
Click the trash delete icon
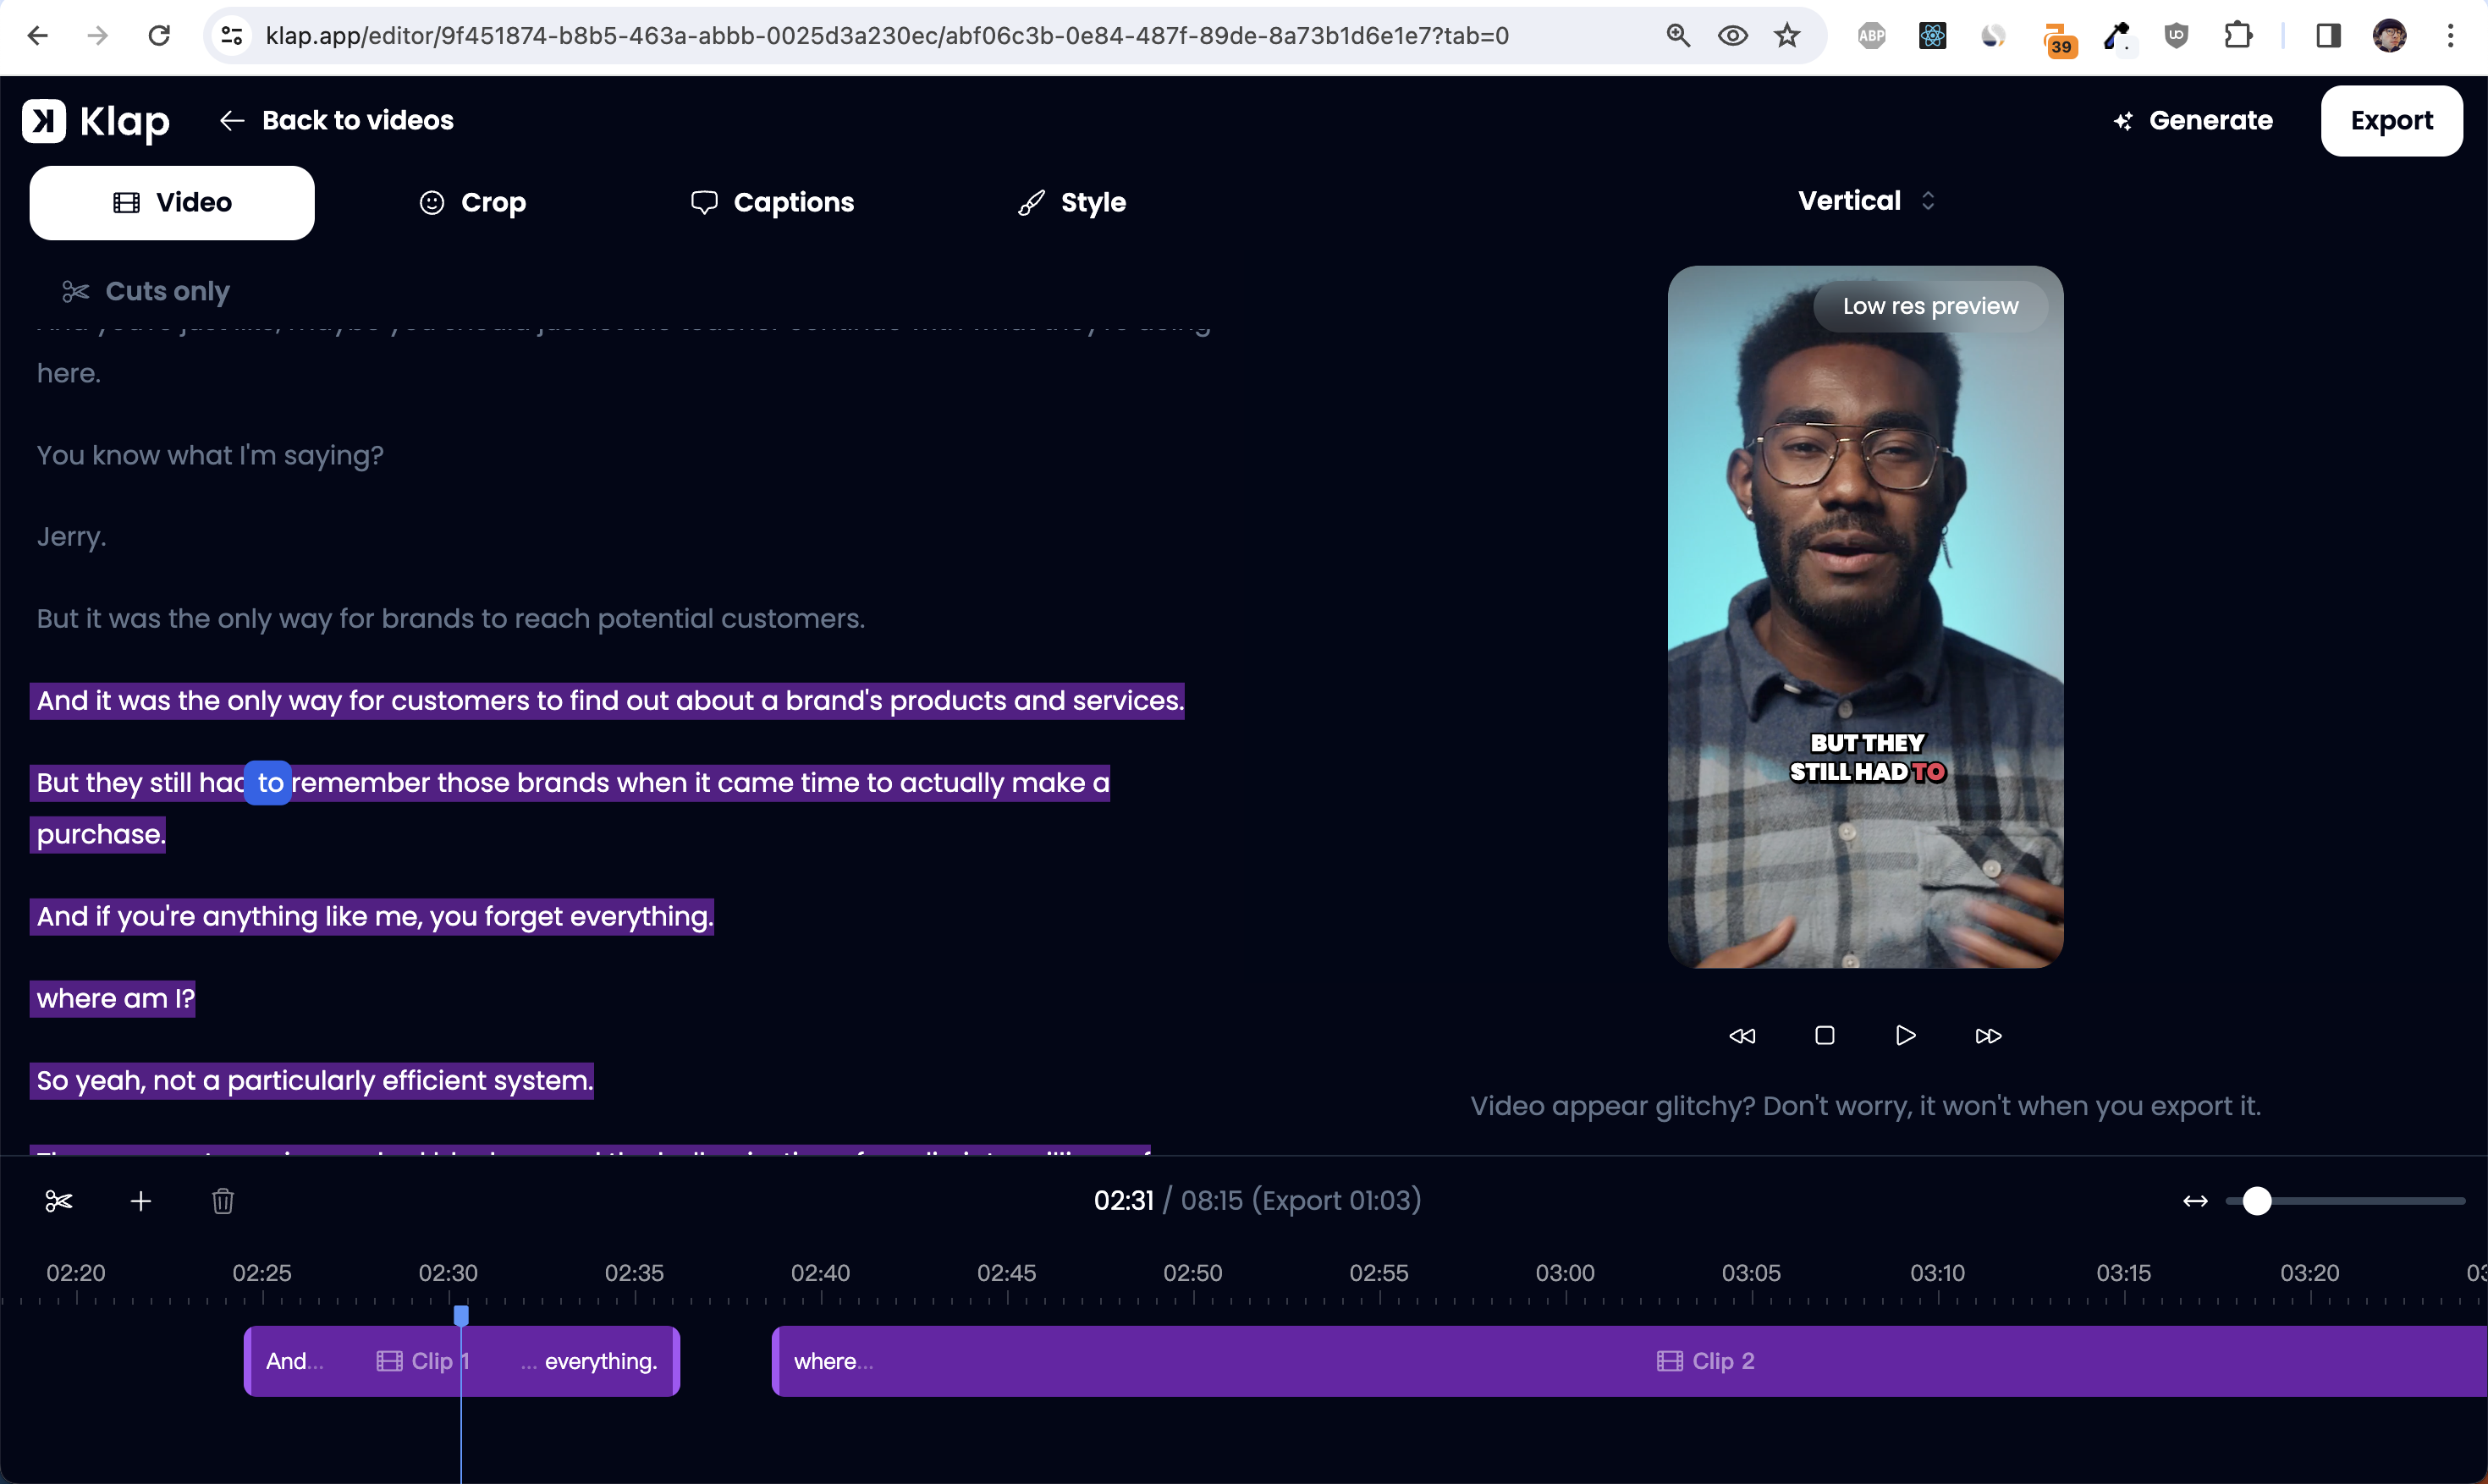click(x=223, y=1201)
